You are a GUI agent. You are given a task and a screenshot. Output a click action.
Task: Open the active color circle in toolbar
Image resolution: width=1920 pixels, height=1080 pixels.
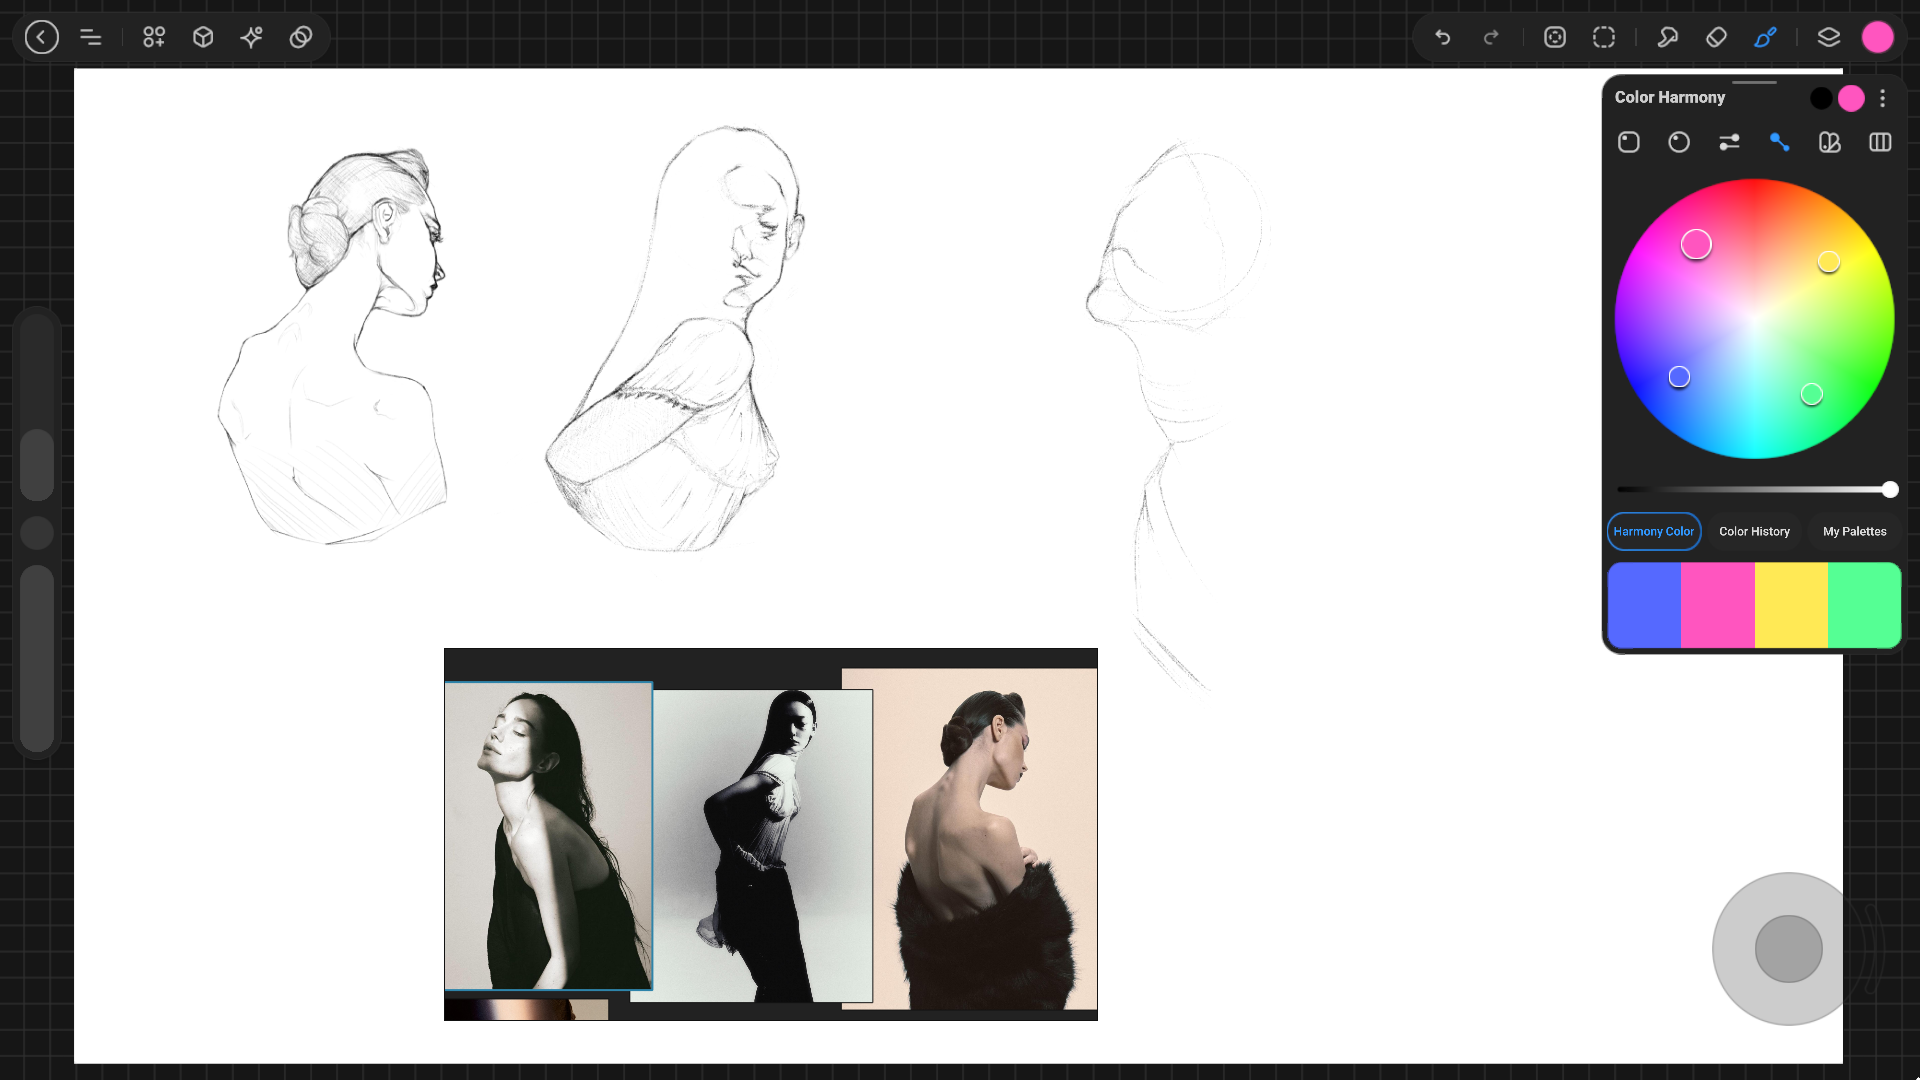coord(1877,37)
